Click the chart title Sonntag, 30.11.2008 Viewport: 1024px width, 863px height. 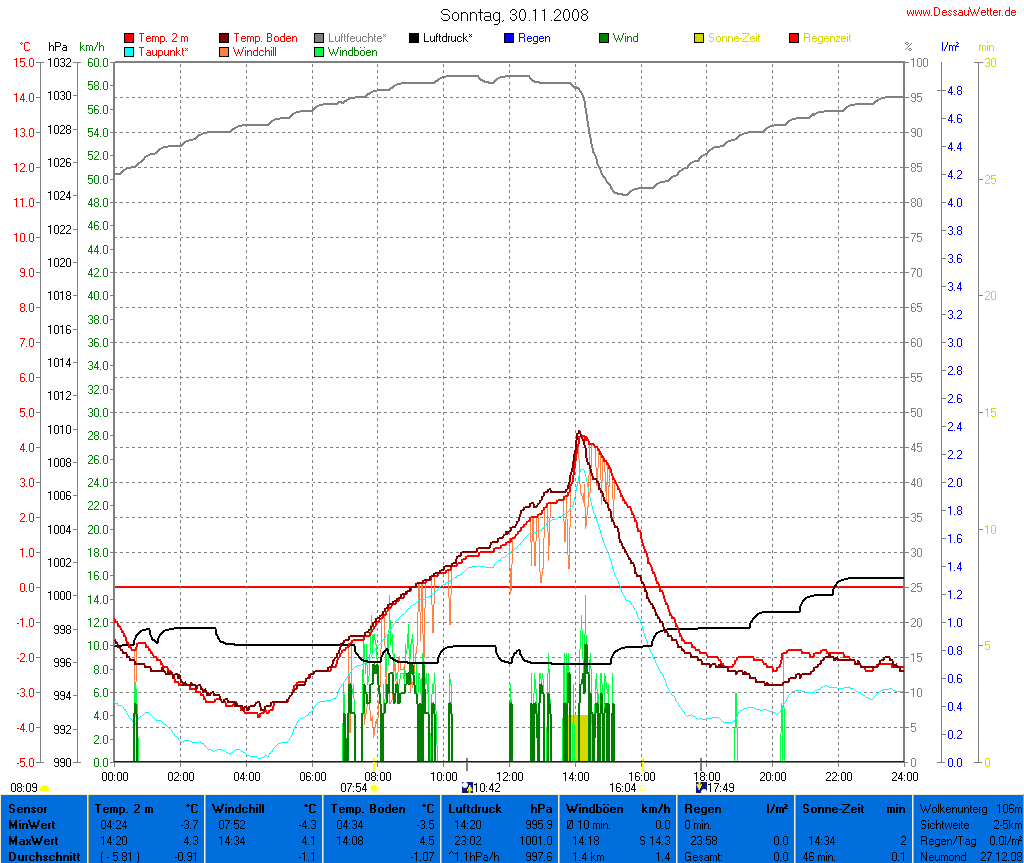(514, 15)
